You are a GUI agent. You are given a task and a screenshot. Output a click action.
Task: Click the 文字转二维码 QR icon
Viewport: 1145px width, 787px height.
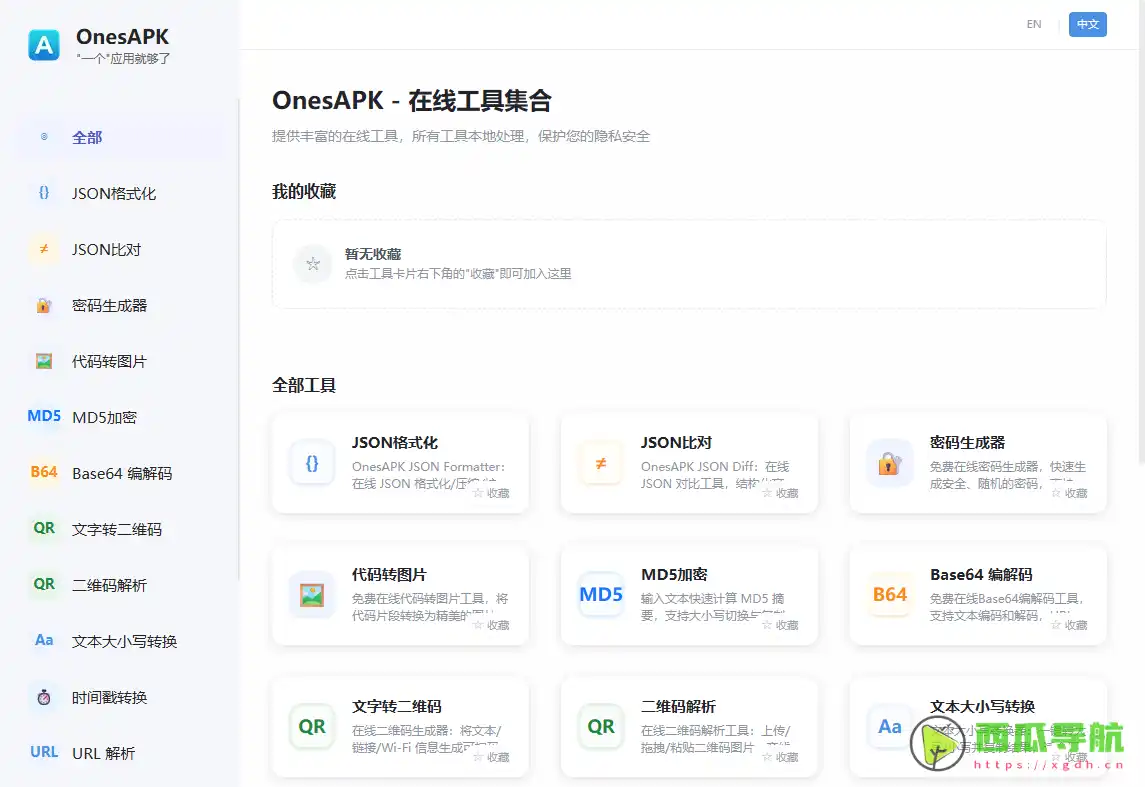(43, 529)
